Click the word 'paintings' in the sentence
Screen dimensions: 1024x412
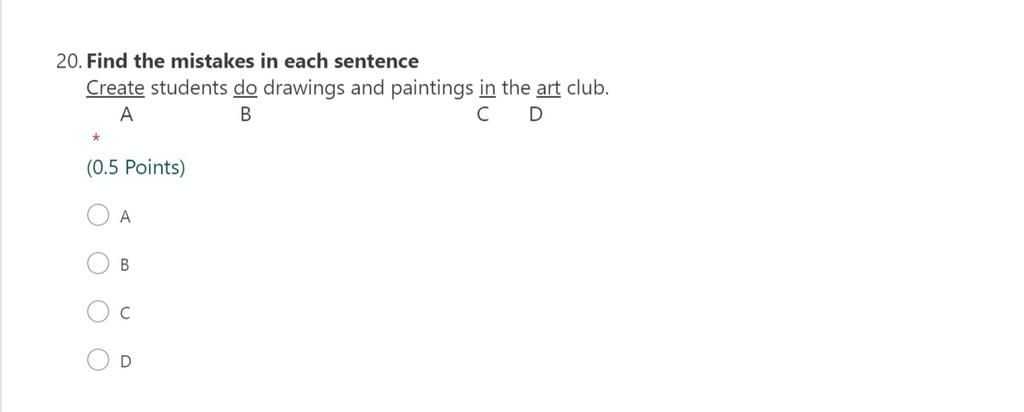[x=431, y=88]
